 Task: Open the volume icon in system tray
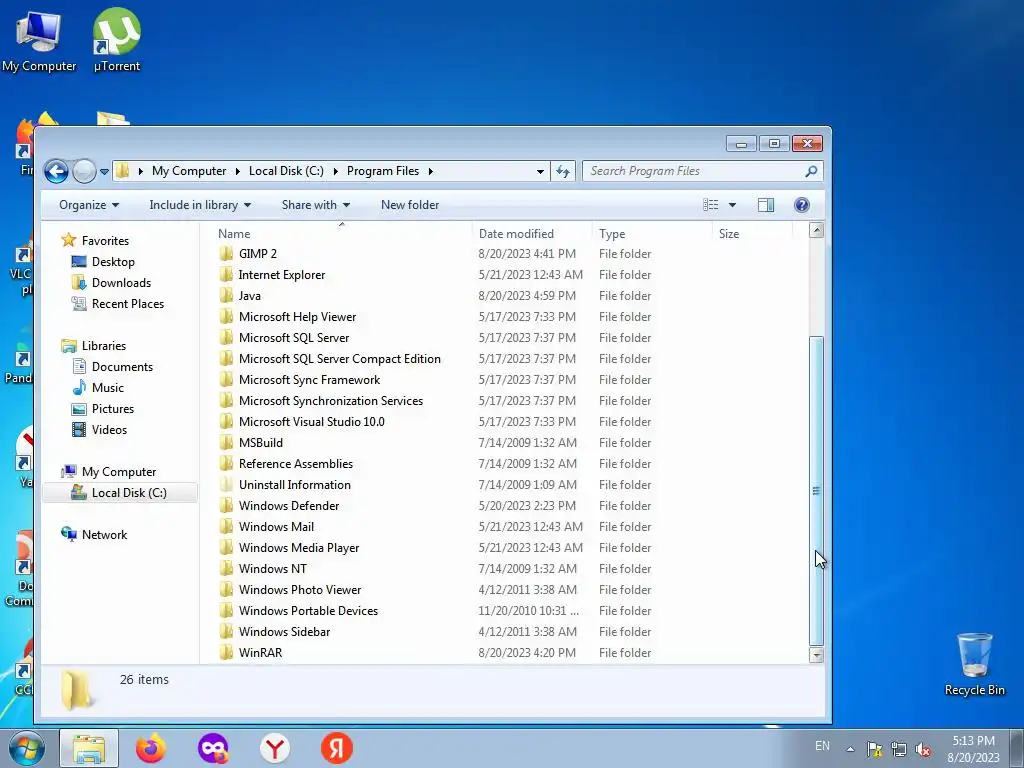pos(923,750)
